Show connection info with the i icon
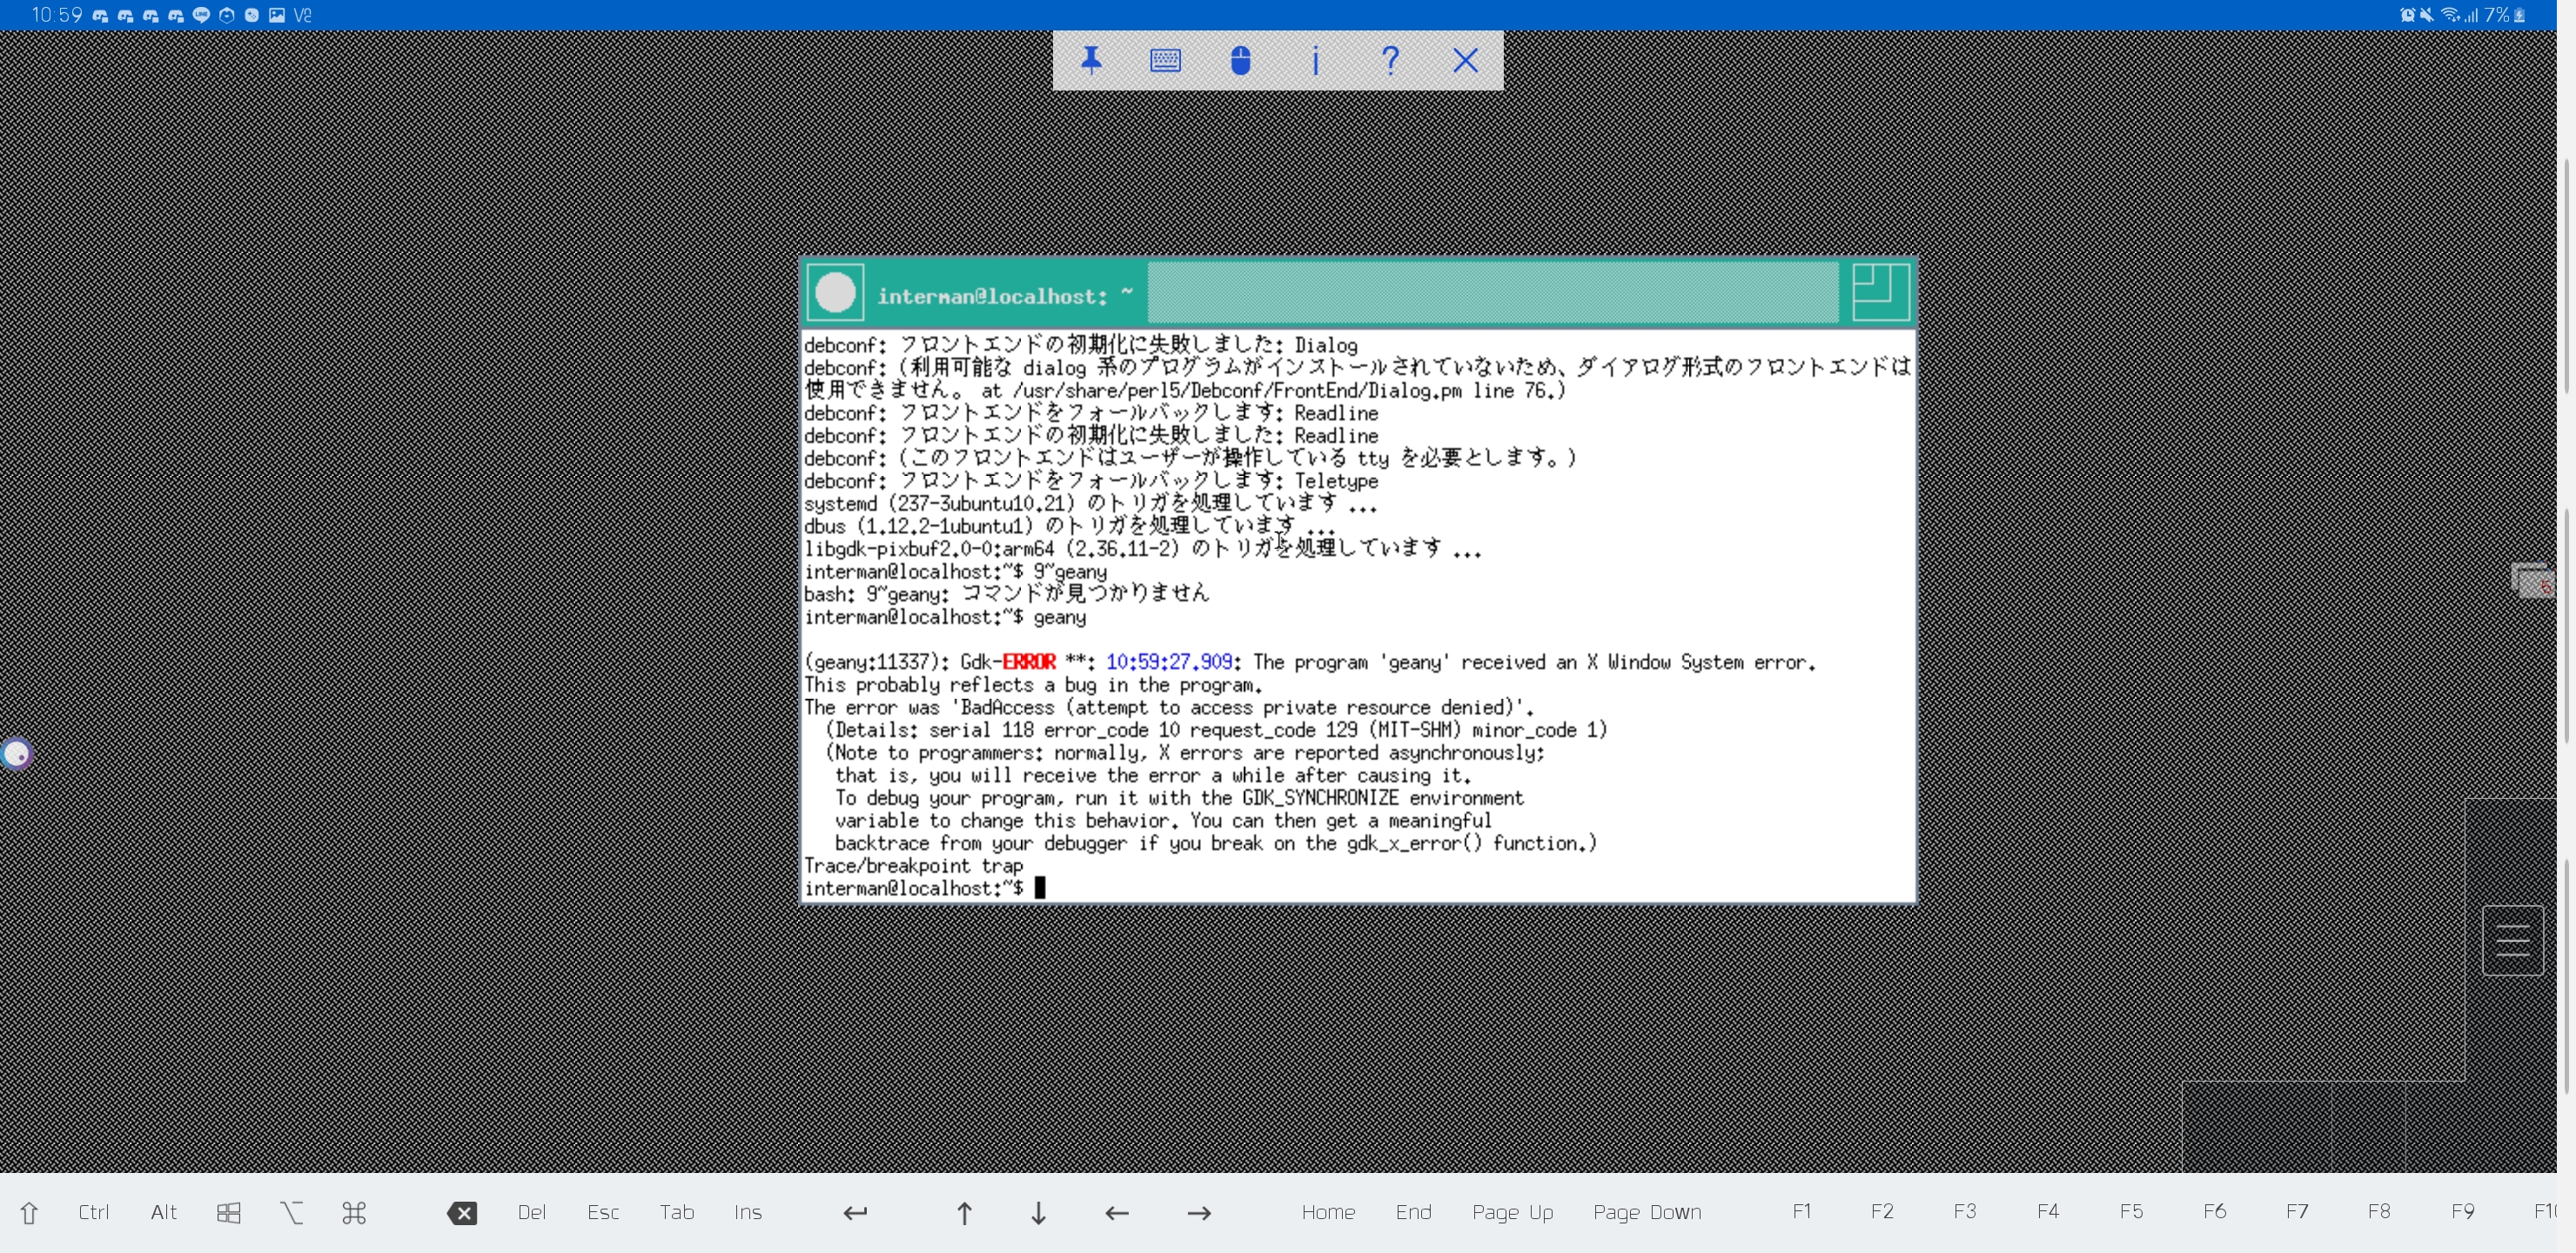The image size is (2576, 1253). click(1315, 61)
